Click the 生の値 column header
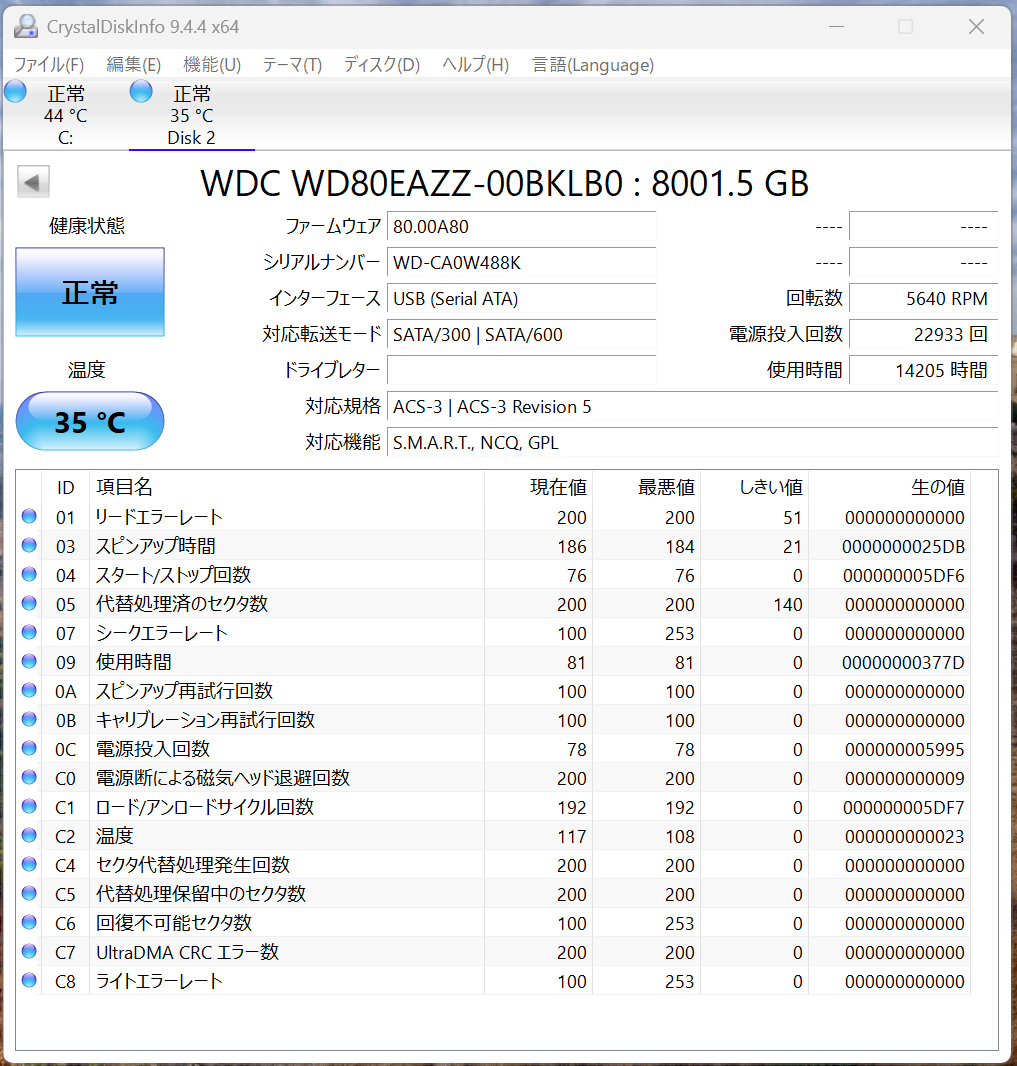Screen dimensions: 1017x1066 pyautogui.click(x=890, y=487)
